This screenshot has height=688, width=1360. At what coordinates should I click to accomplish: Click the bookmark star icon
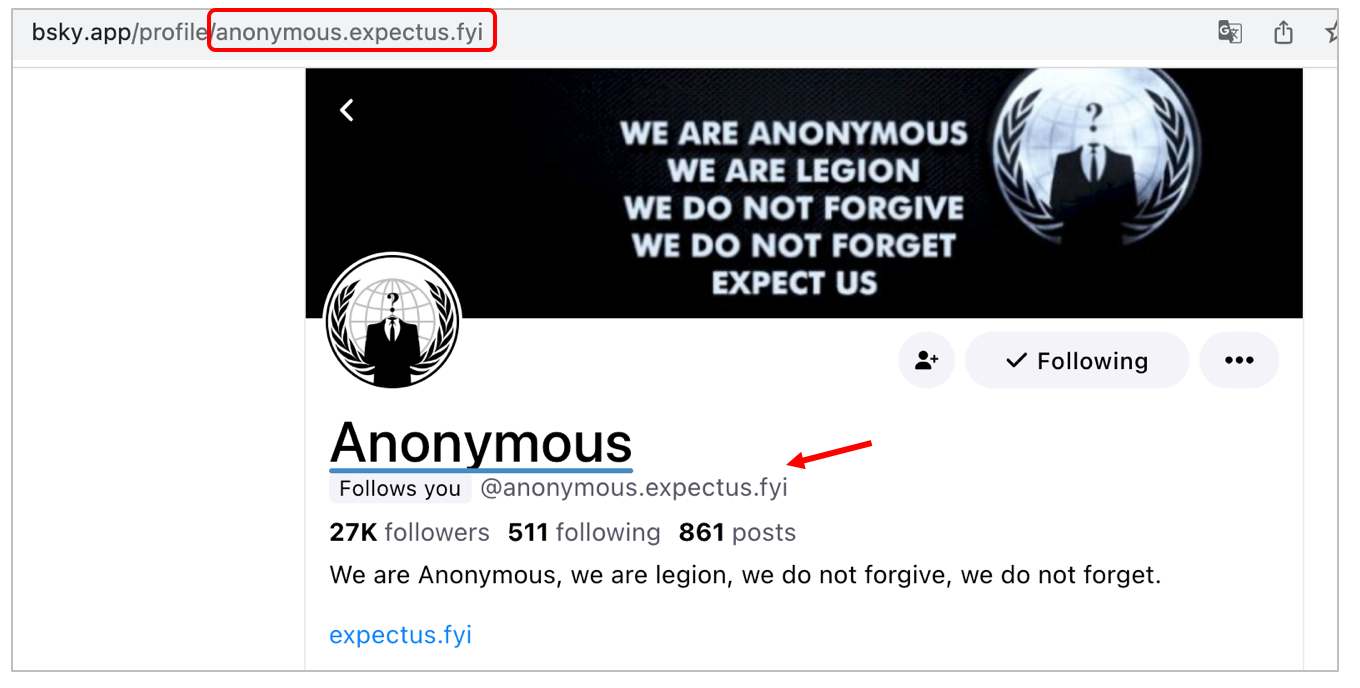pyautogui.click(x=1333, y=32)
